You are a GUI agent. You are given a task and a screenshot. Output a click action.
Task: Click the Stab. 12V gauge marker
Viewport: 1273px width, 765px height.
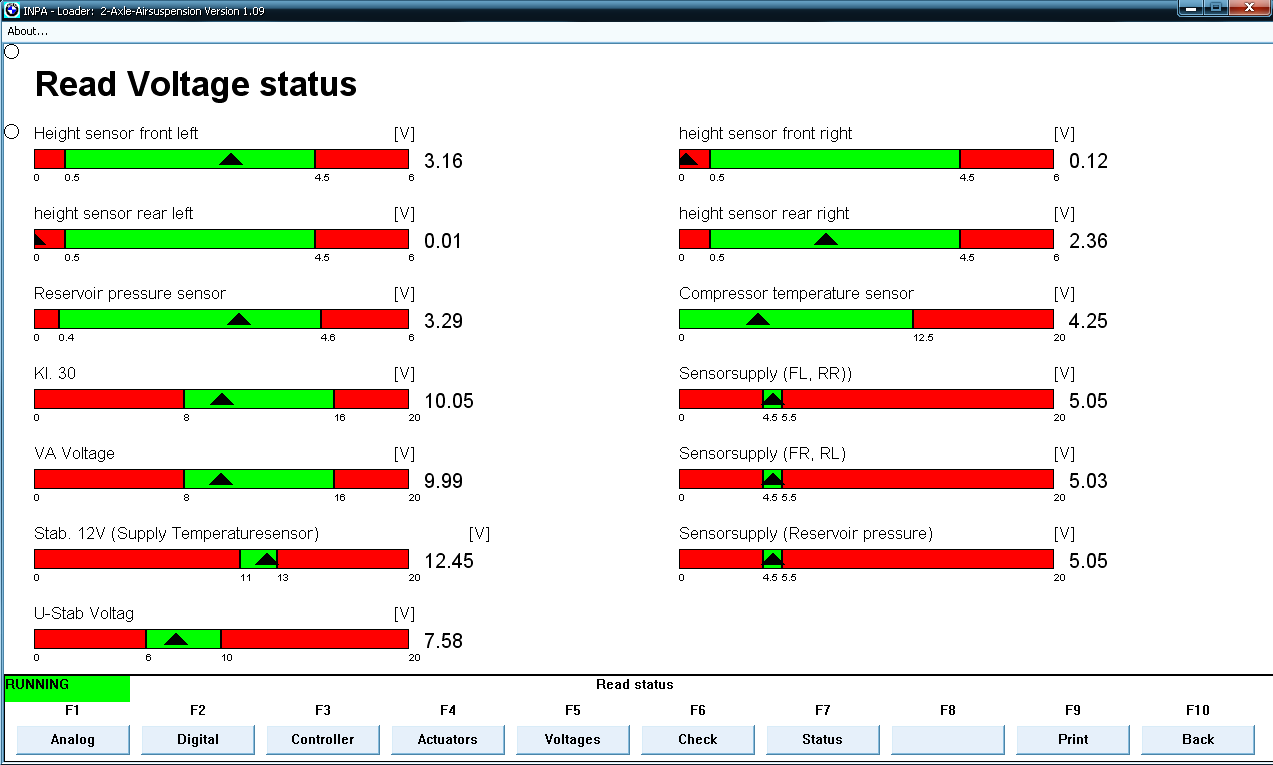(x=266, y=559)
